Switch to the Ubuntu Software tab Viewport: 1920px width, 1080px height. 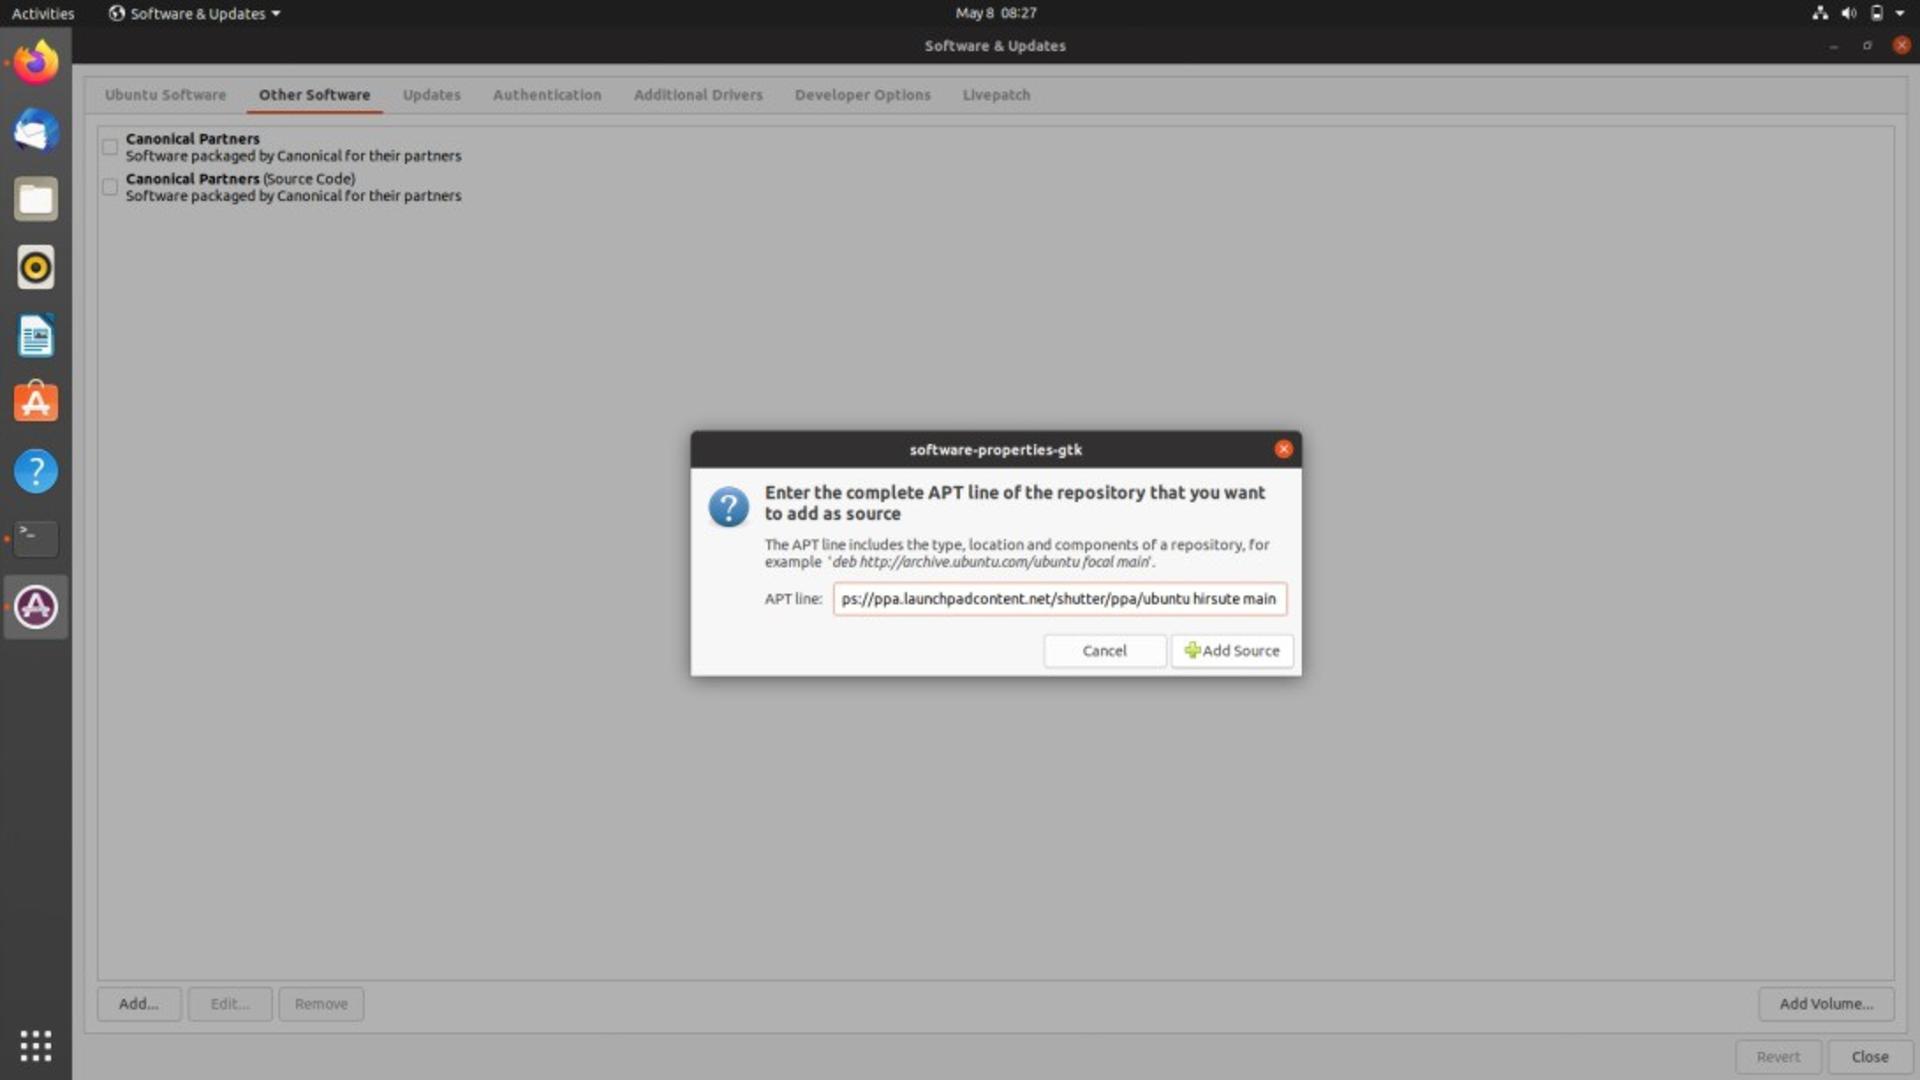(165, 95)
